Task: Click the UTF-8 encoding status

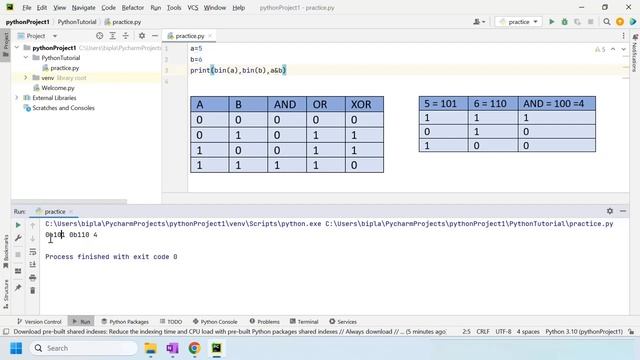Action: pos(503,332)
